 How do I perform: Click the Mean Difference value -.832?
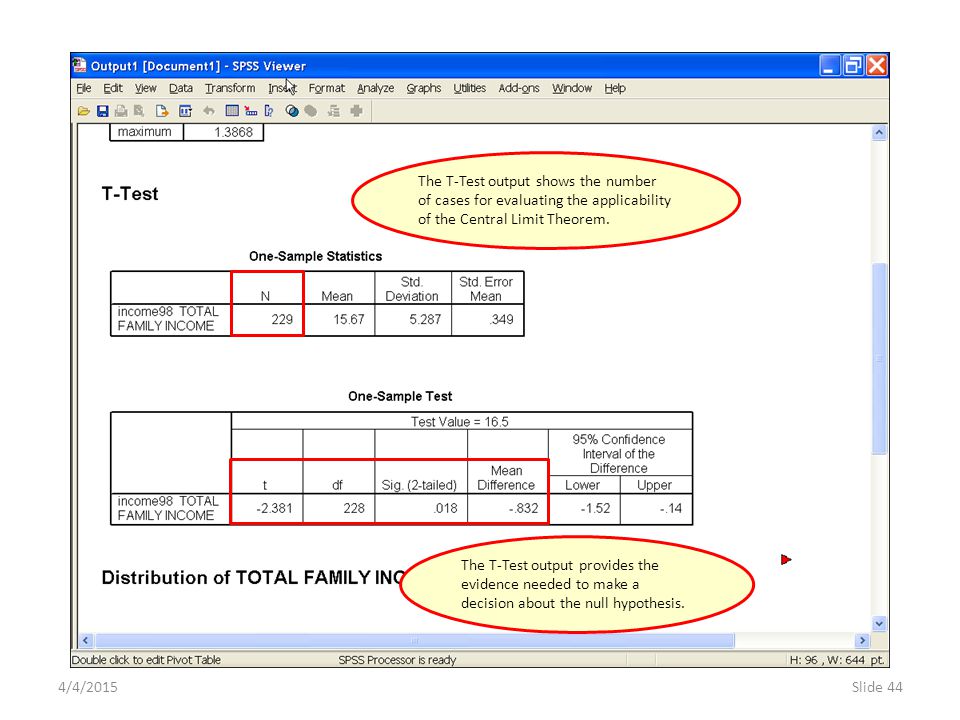coord(508,509)
